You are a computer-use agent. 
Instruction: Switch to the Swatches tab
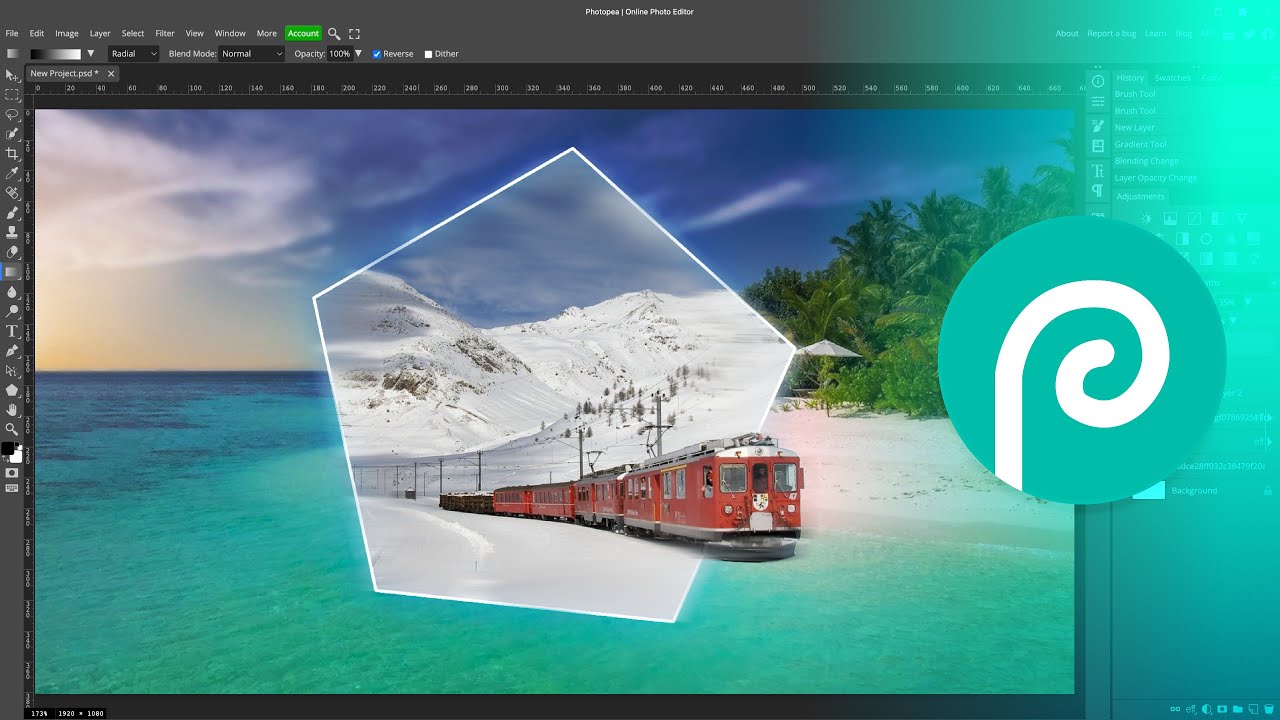(x=1172, y=77)
